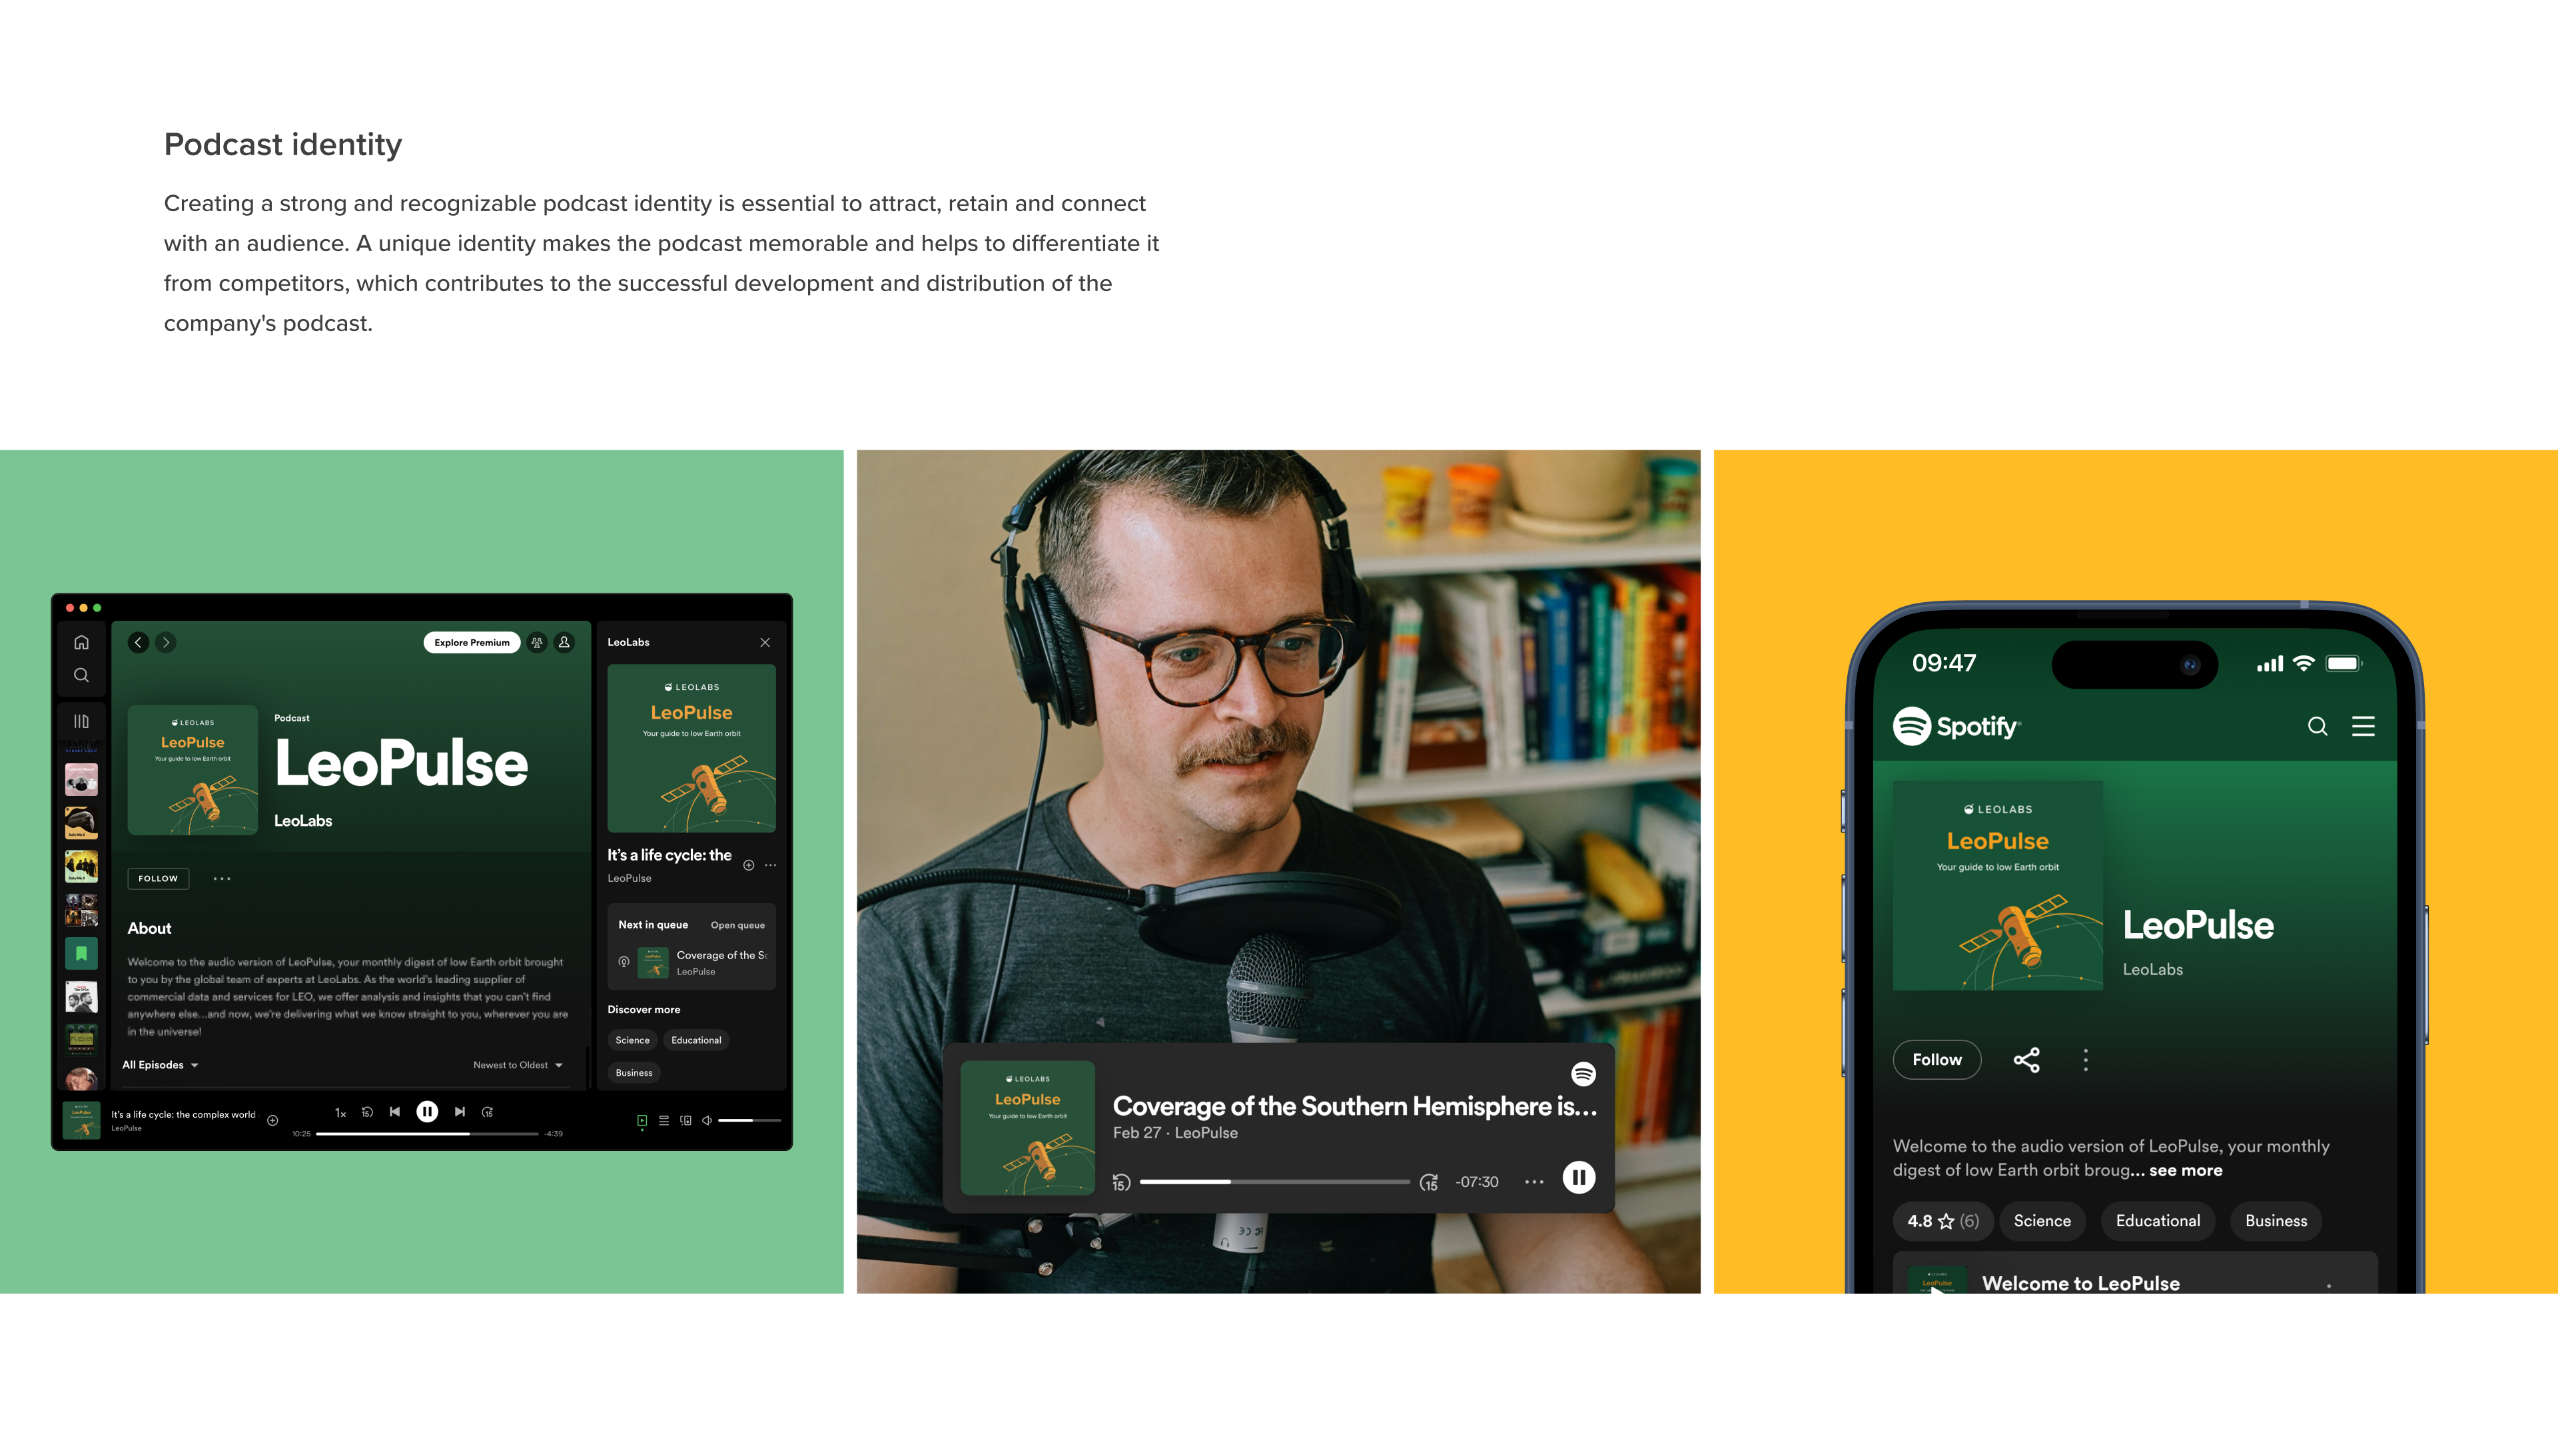Open the user profile icon
The width and height of the screenshot is (2558, 1456).
pos(564,642)
